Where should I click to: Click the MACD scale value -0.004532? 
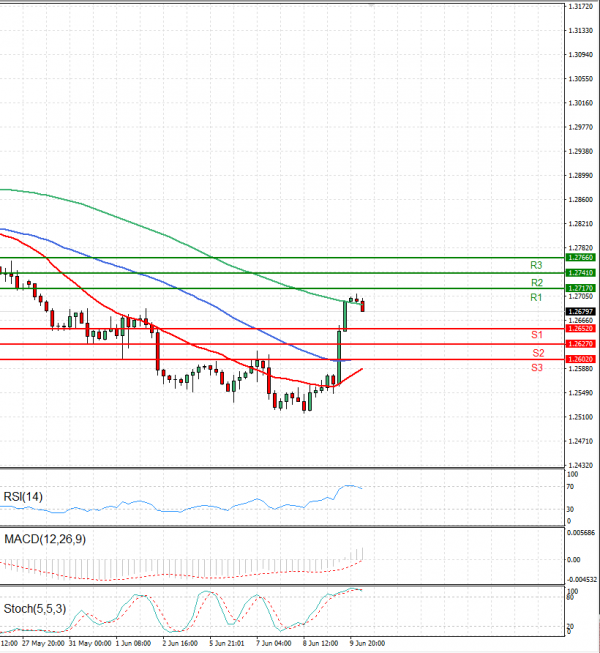[x=581, y=580]
